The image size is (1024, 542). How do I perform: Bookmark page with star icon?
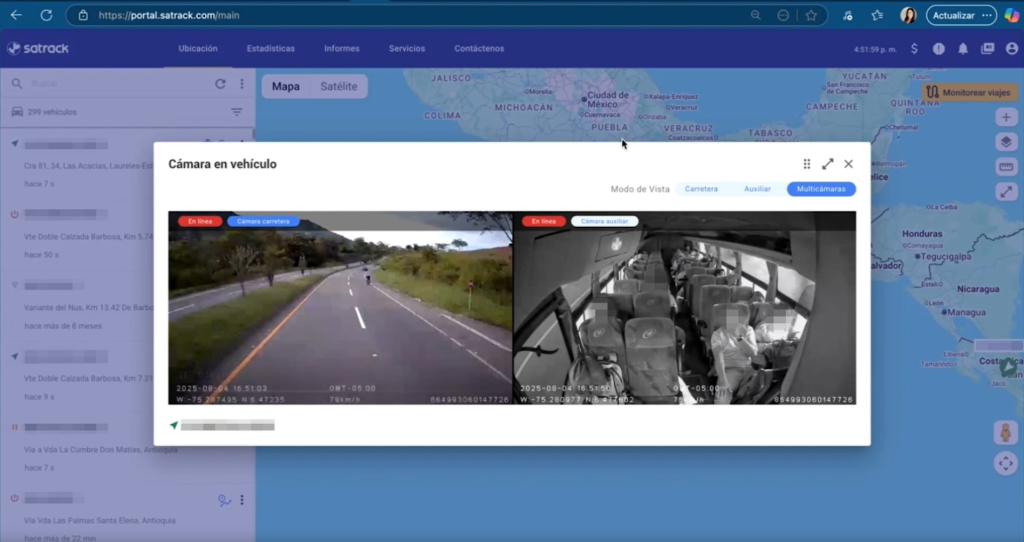point(811,15)
